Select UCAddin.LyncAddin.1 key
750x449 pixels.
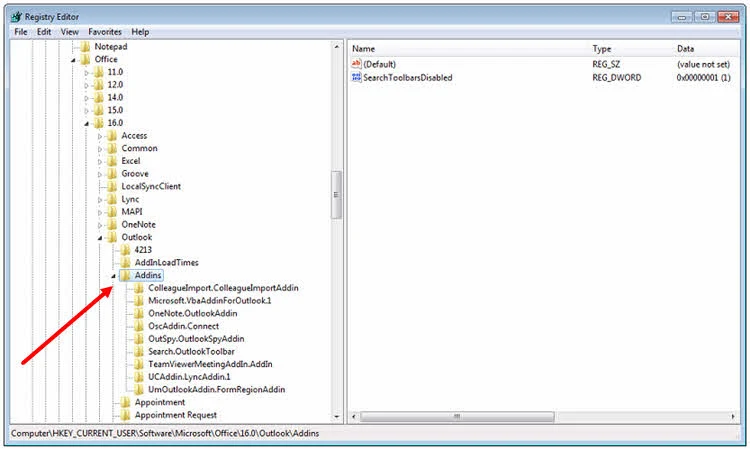(x=189, y=377)
